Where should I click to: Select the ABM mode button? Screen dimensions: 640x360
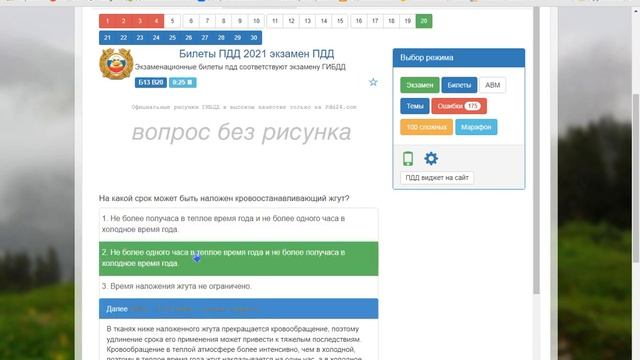(x=492, y=85)
